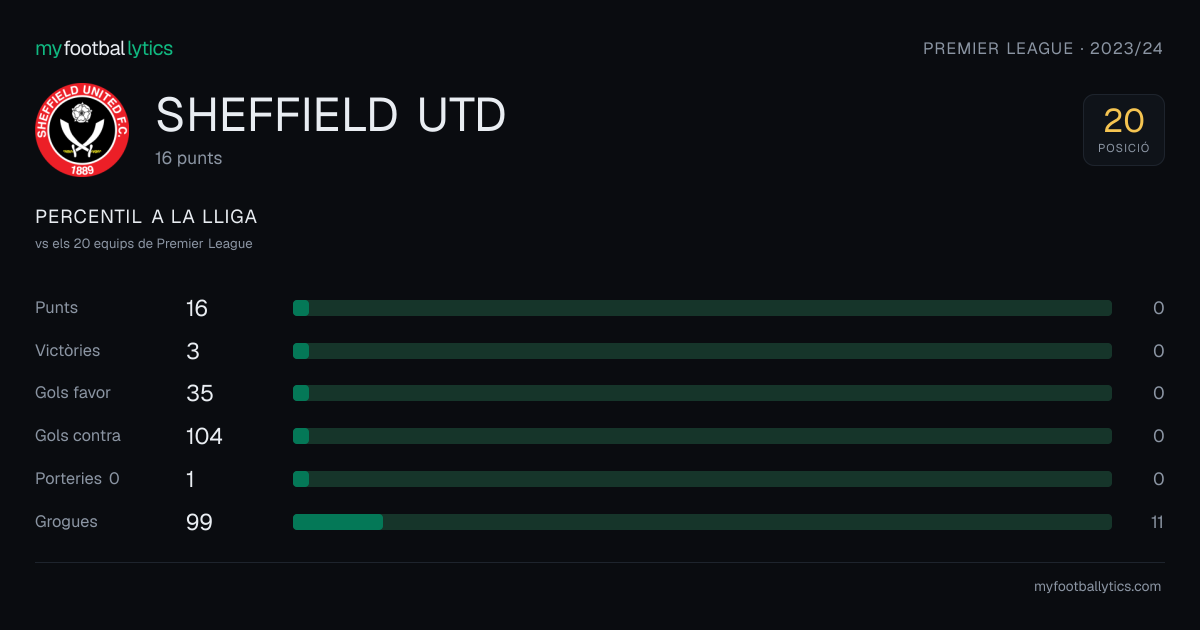Click the 16 punts subtitle

(189, 158)
